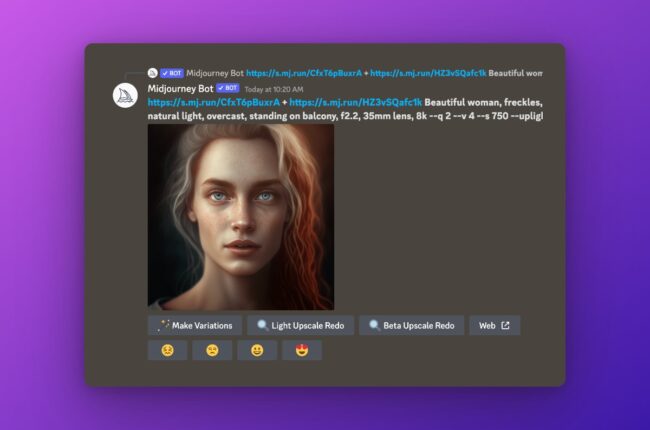Viewport: 650px width, 430px height.
Task: React with the disappointed face emoji button
Action: pyautogui.click(x=167, y=350)
